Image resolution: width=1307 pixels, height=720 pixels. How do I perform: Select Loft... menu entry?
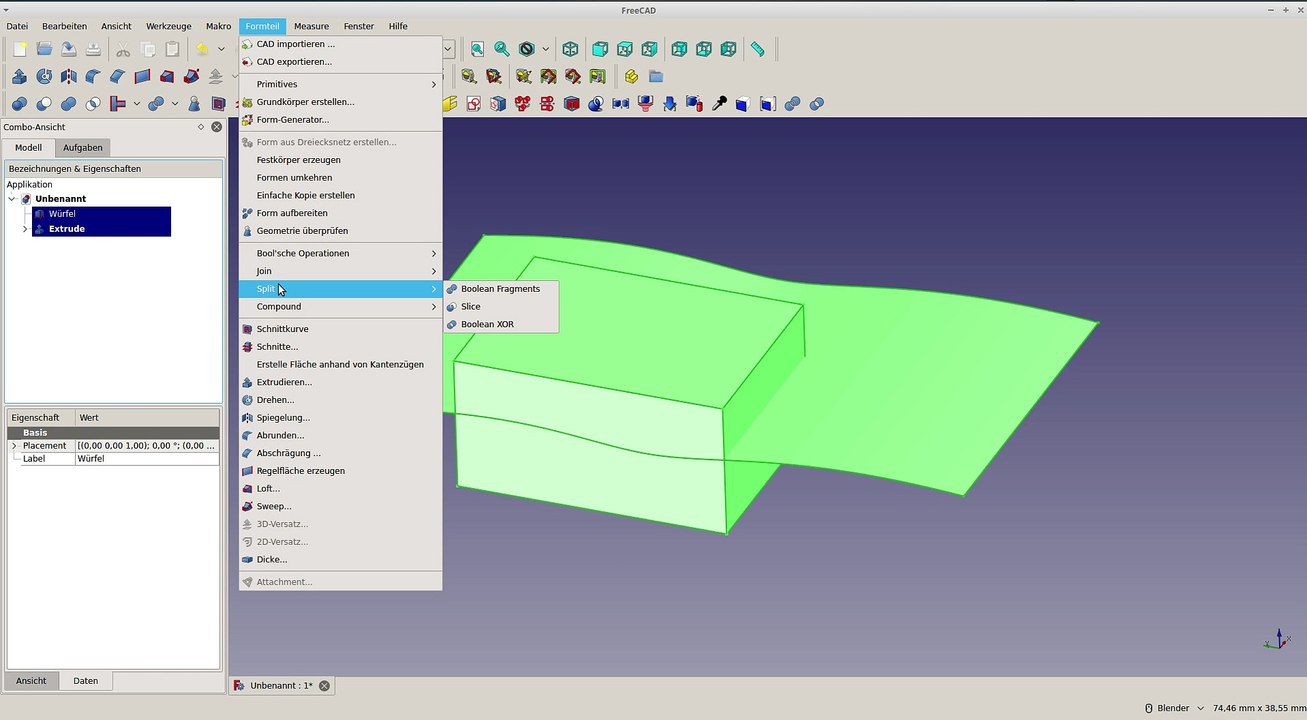(340, 489)
